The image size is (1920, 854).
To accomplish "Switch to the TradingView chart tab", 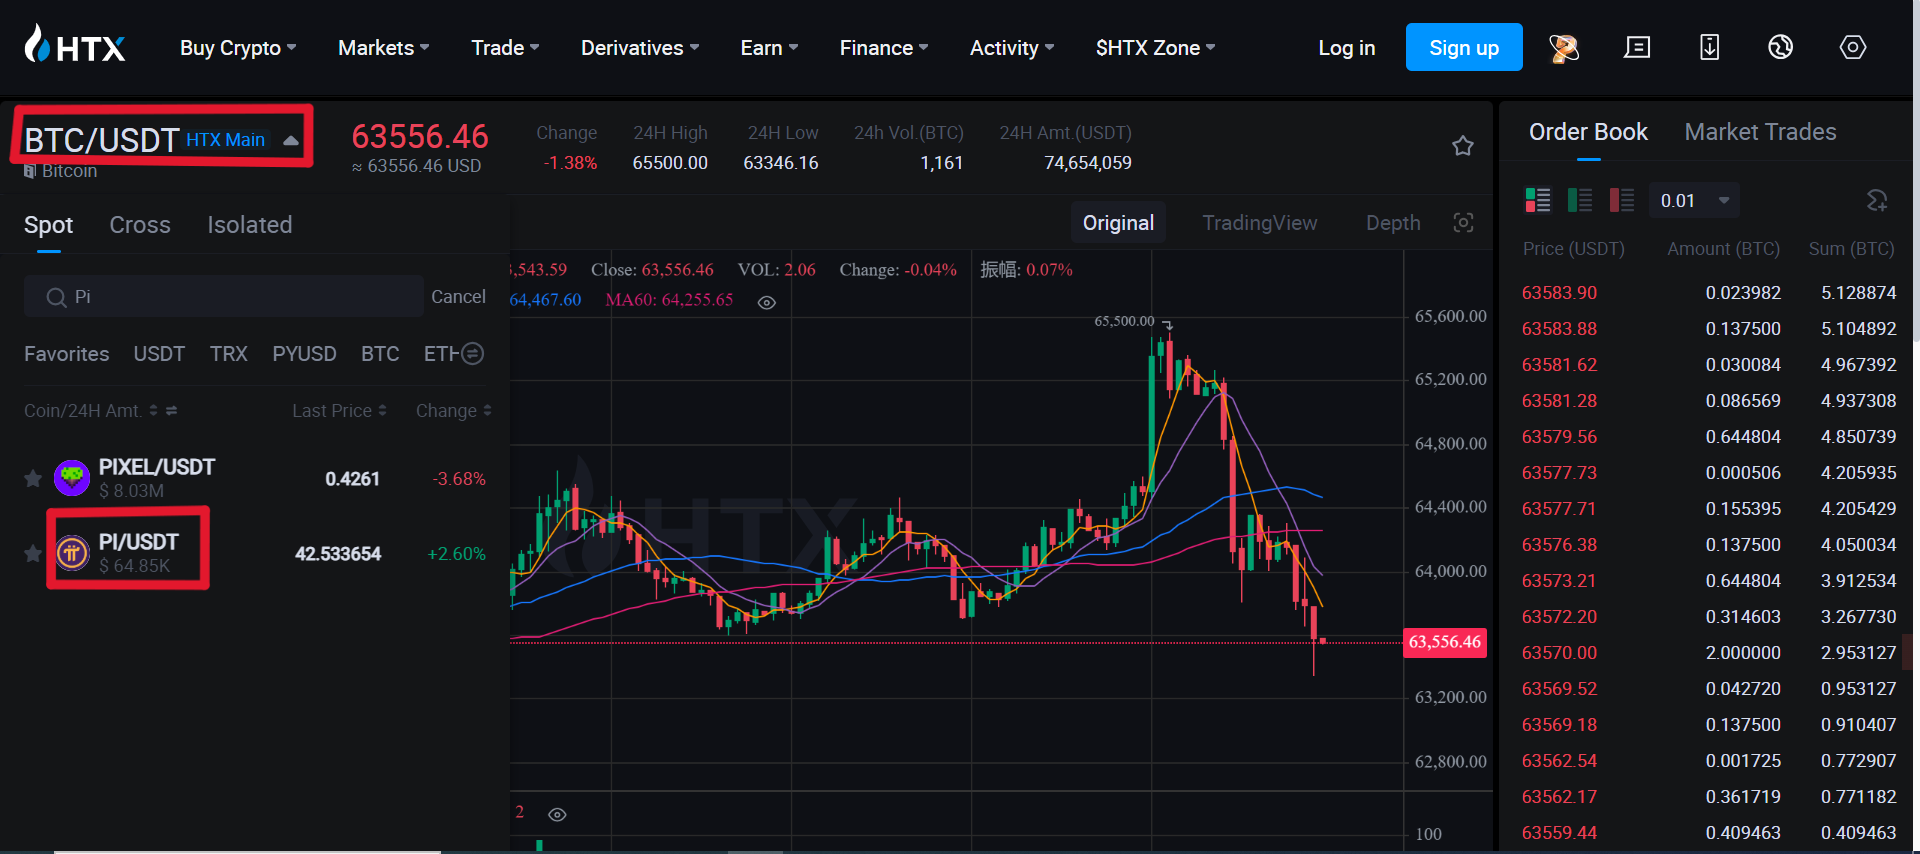I will [1259, 223].
